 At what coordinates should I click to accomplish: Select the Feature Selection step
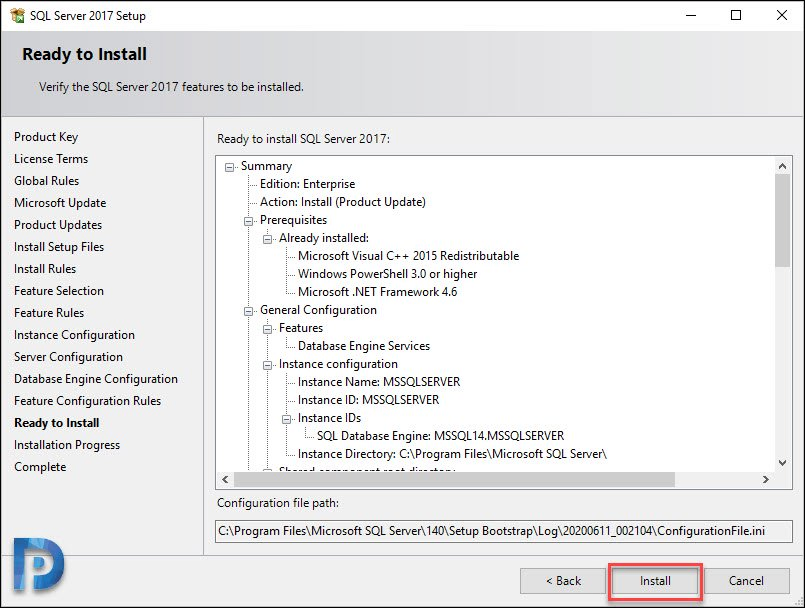59,291
